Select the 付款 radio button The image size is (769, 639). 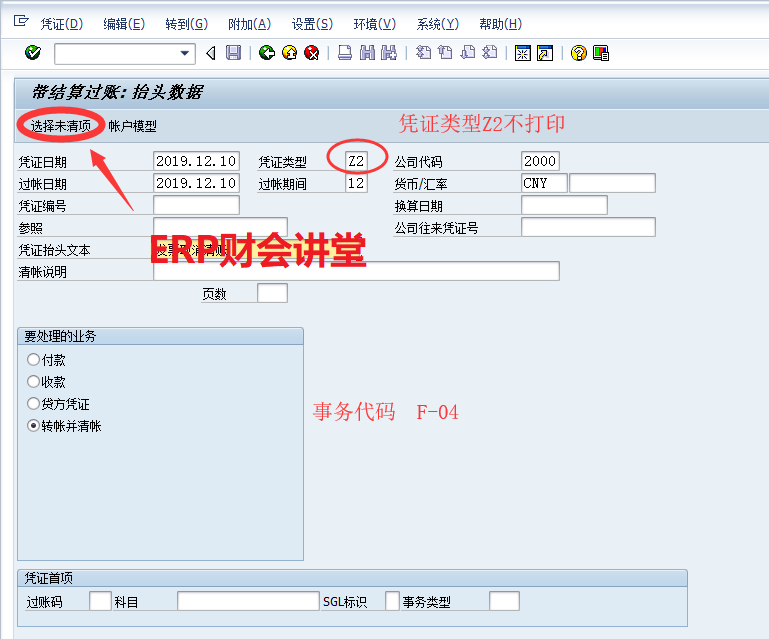point(34,360)
